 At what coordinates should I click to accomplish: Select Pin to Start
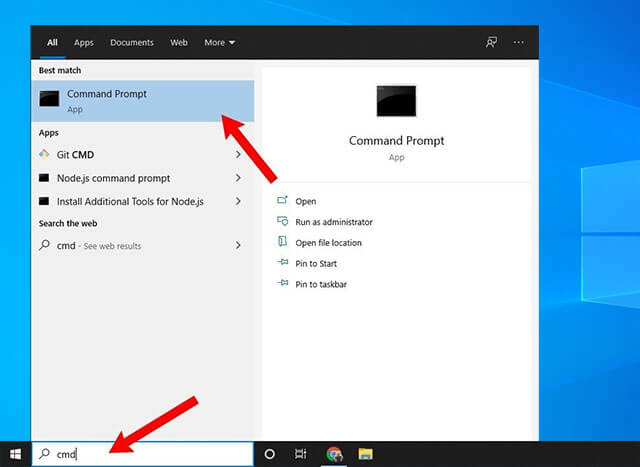click(x=316, y=264)
